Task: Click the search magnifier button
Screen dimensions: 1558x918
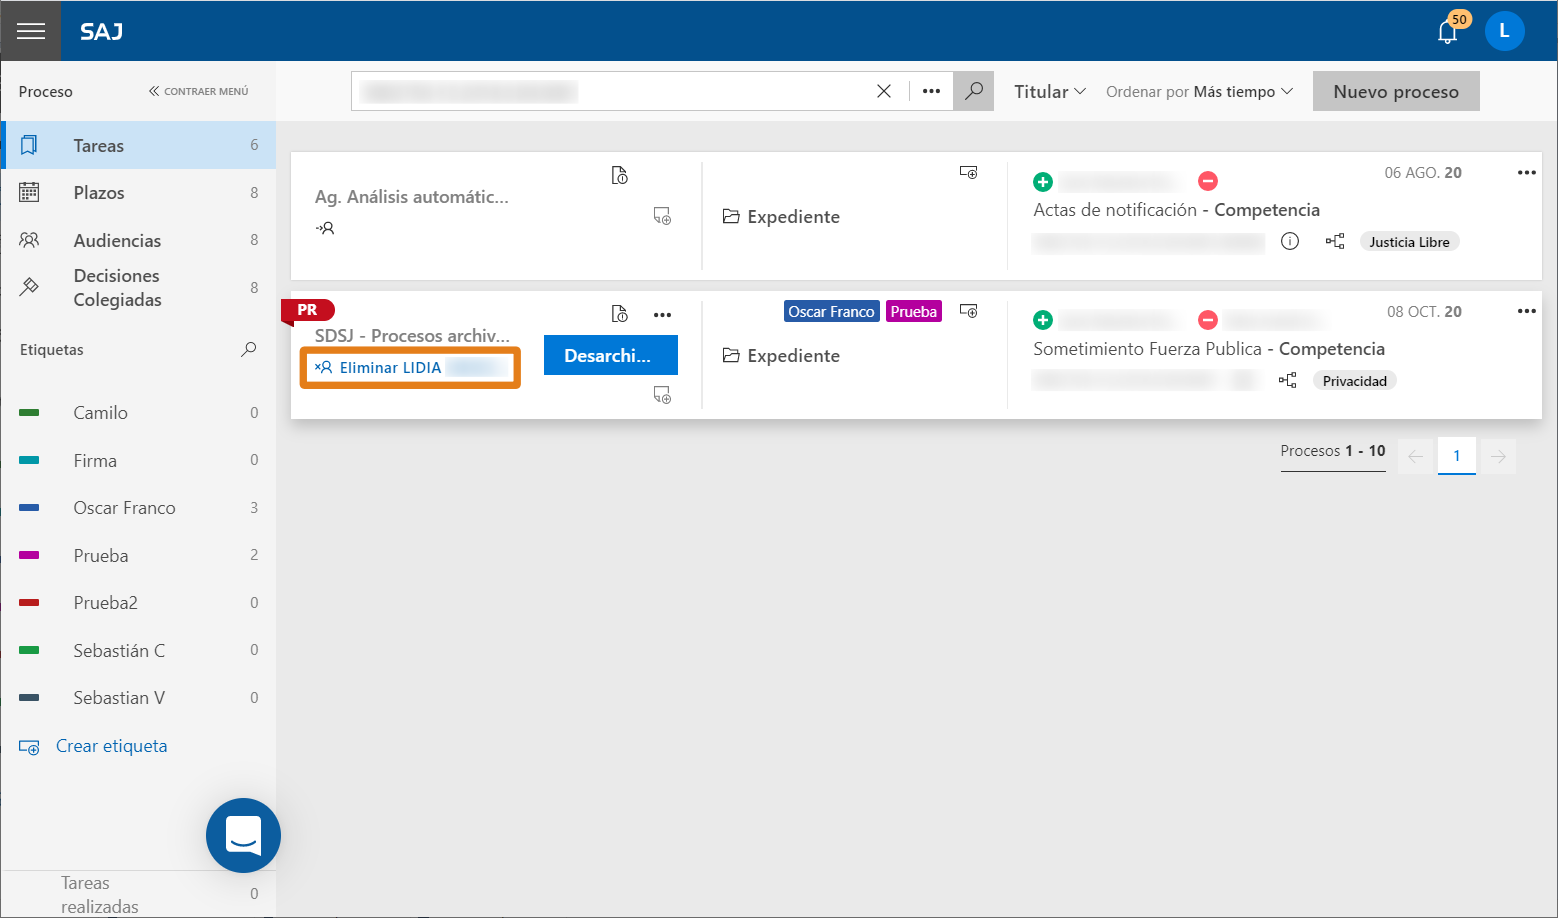Action: click(x=973, y=91)
